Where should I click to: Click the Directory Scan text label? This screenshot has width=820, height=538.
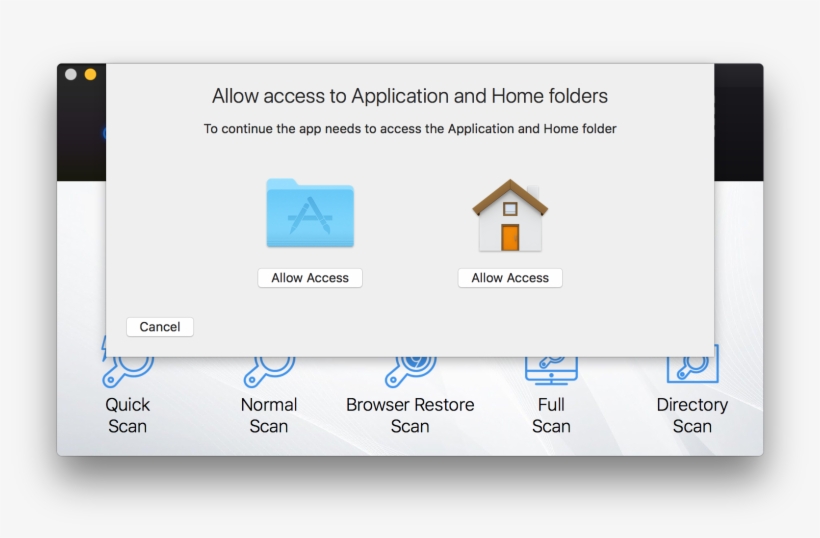(x=692, y=415)
